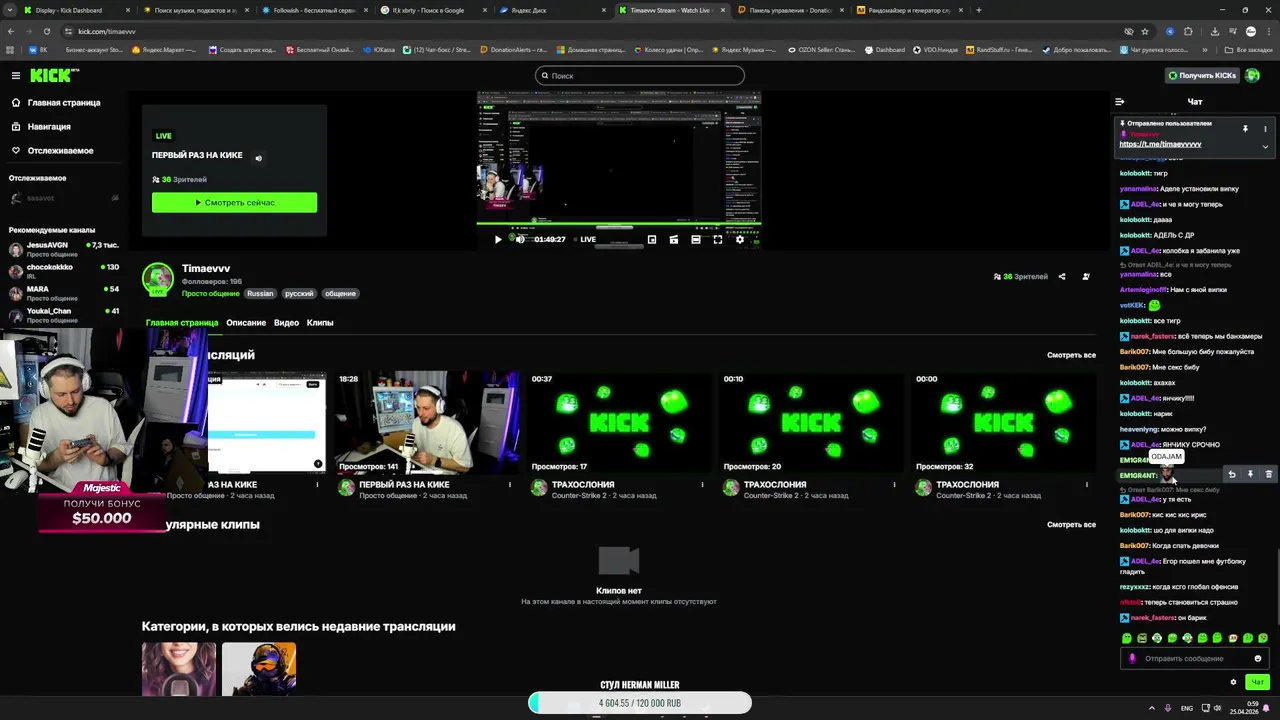Bookmark this page with star icon
Viewport: 1280px width, 720px height.
pyautogui.click(x=1145, y=31)
